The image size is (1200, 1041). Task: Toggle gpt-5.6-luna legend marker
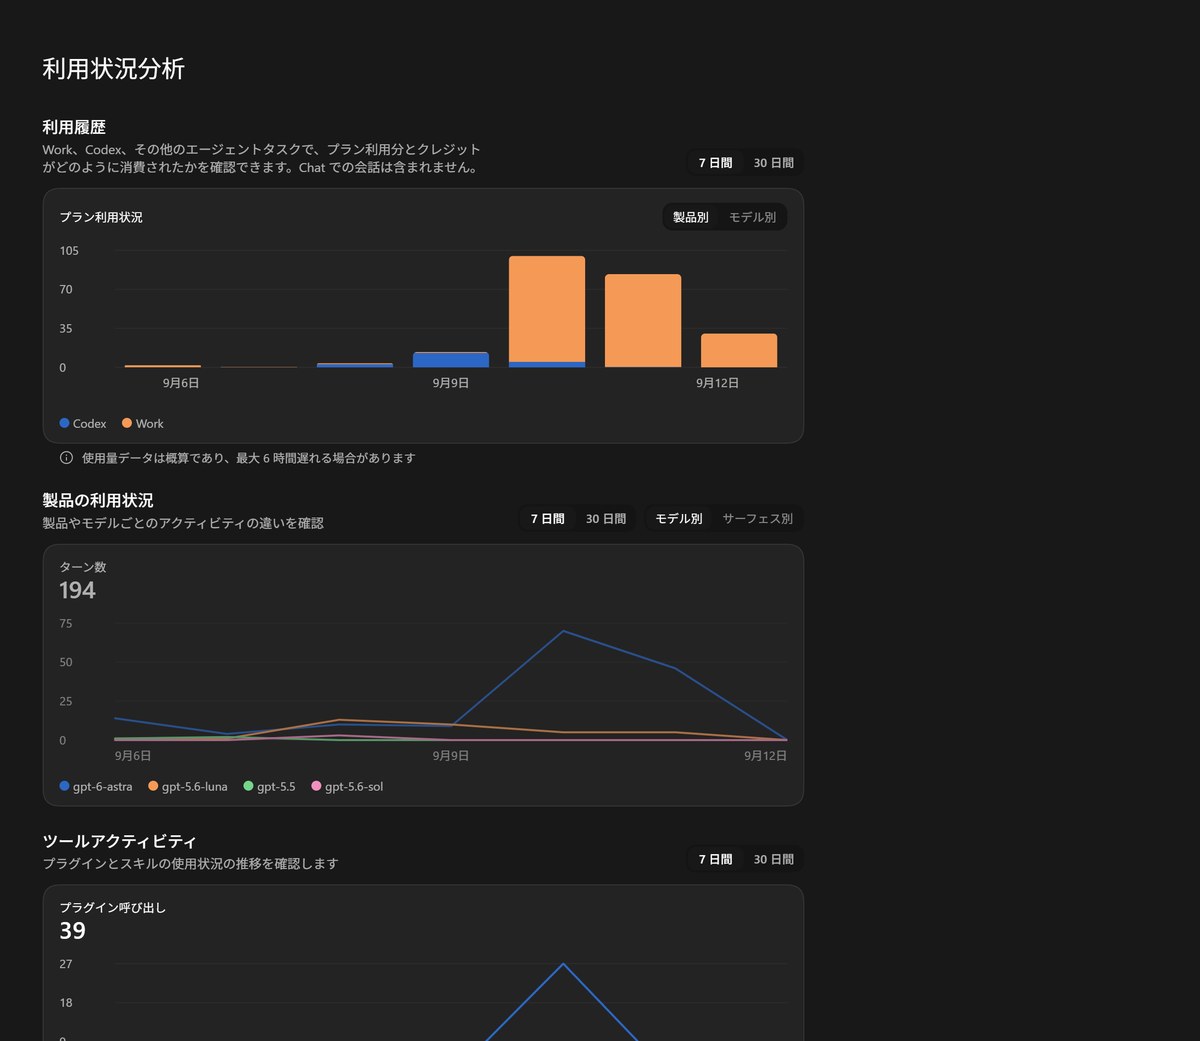(153, 786)
